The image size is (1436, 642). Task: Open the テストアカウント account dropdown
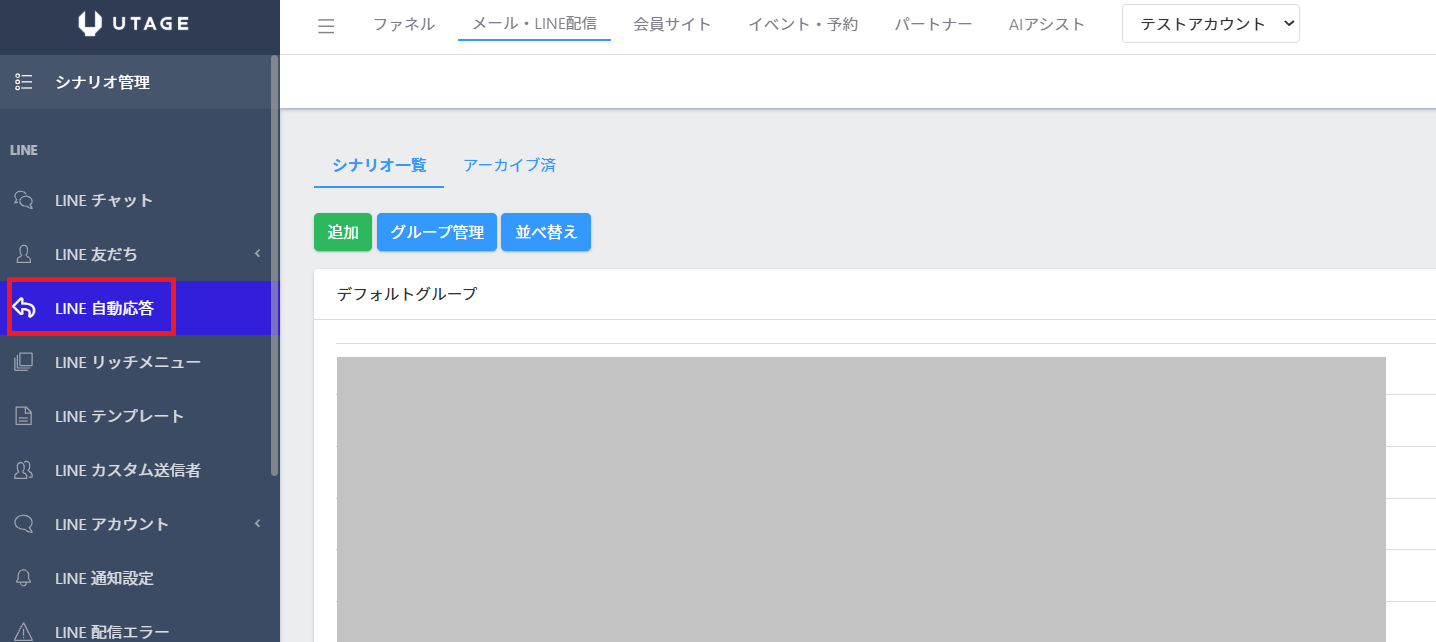[1210, 24]
